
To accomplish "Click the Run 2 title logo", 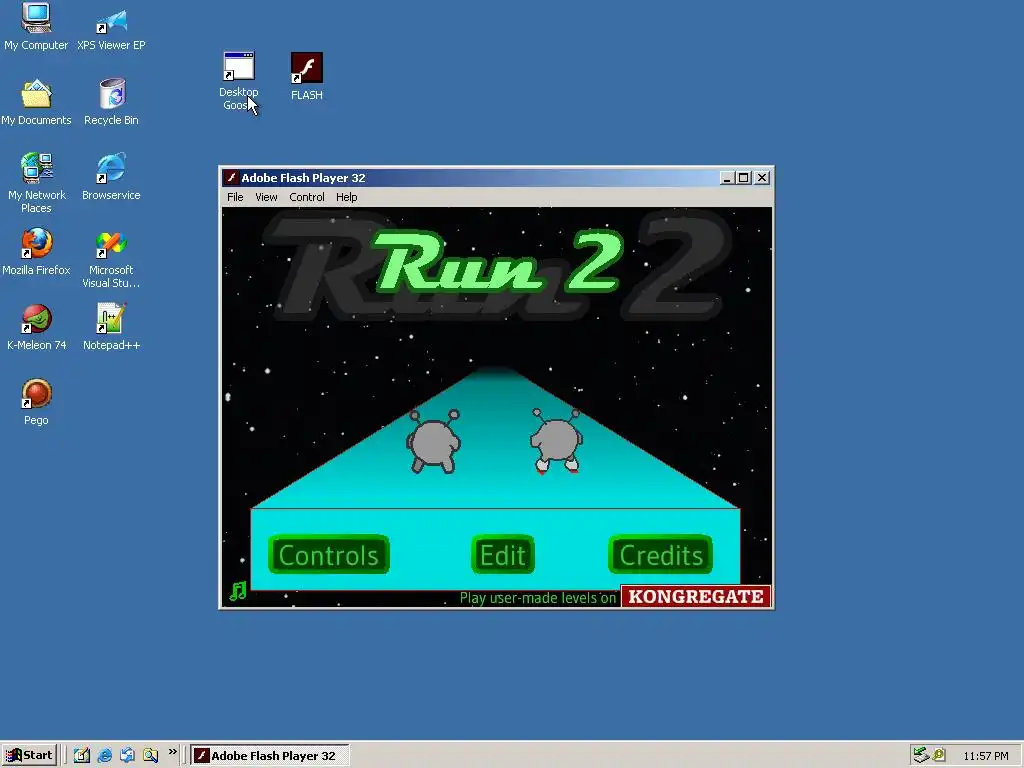I will [498, 264].
